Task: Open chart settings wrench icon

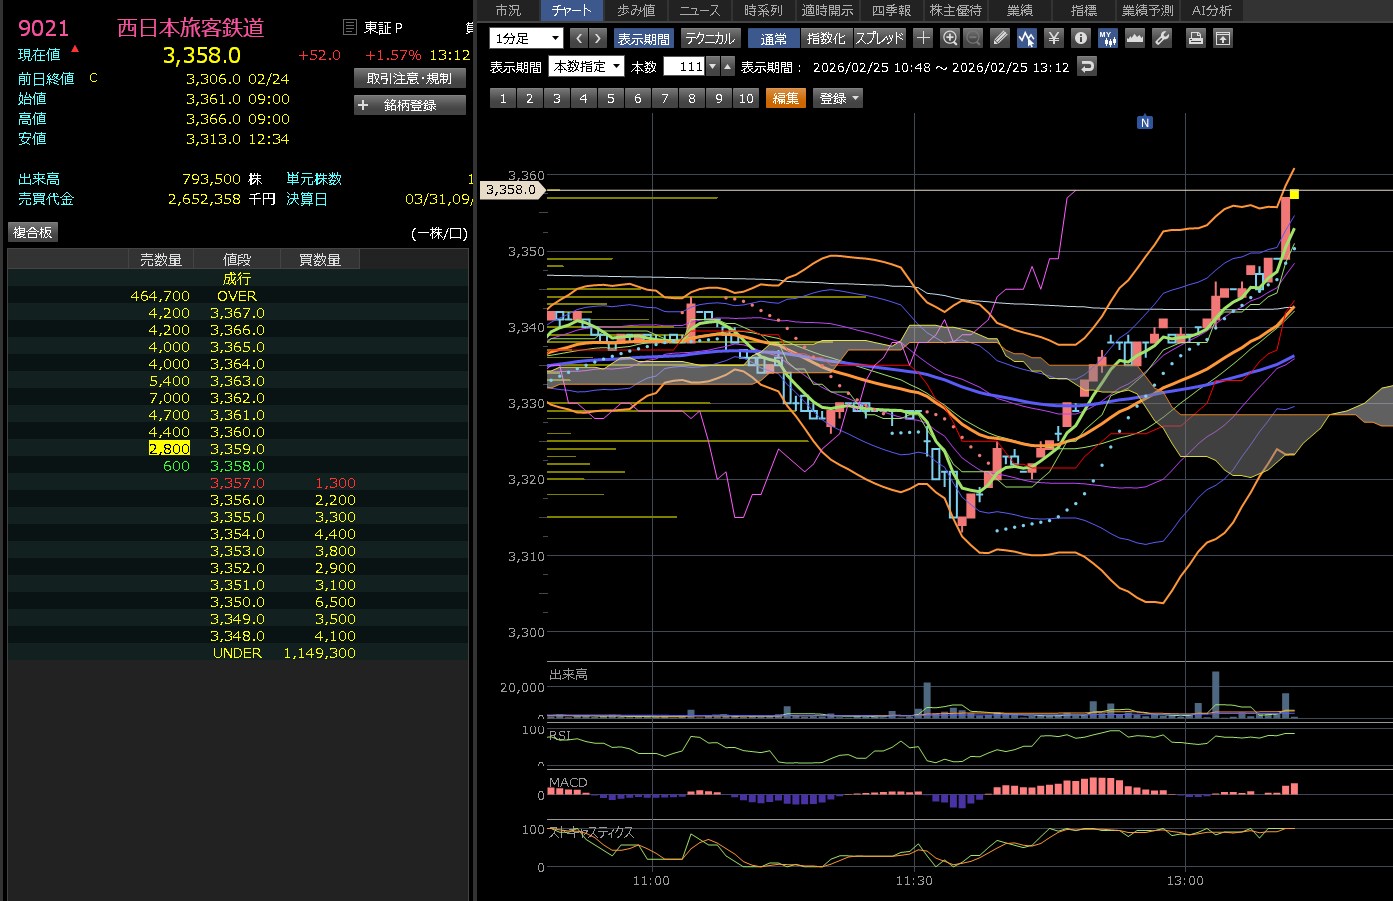Action: 1162,38
